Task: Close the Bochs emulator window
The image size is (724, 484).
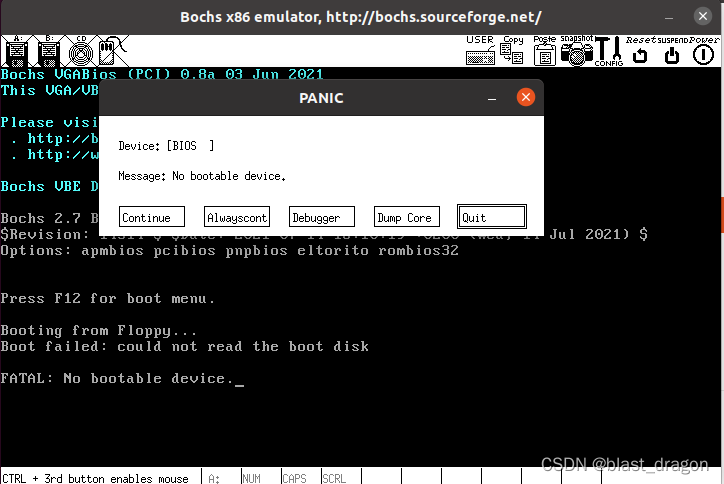Action: (703, 17)
